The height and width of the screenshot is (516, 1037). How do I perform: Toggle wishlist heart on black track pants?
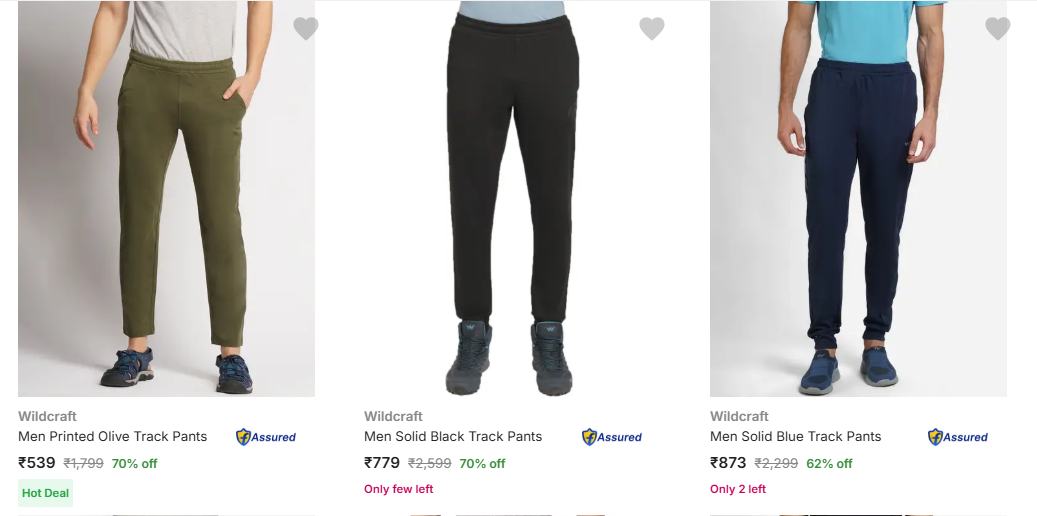point(652,29)
